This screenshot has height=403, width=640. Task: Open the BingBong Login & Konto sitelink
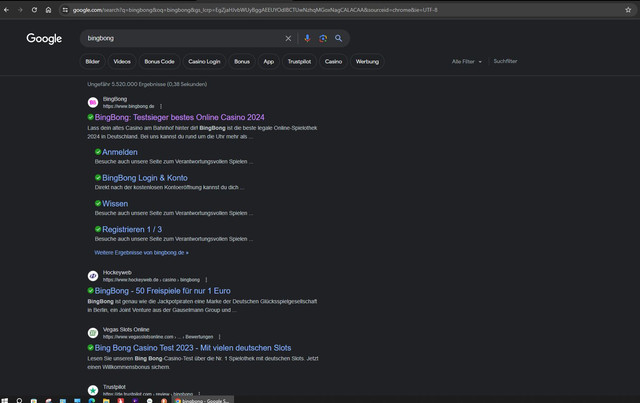[145, 178]
